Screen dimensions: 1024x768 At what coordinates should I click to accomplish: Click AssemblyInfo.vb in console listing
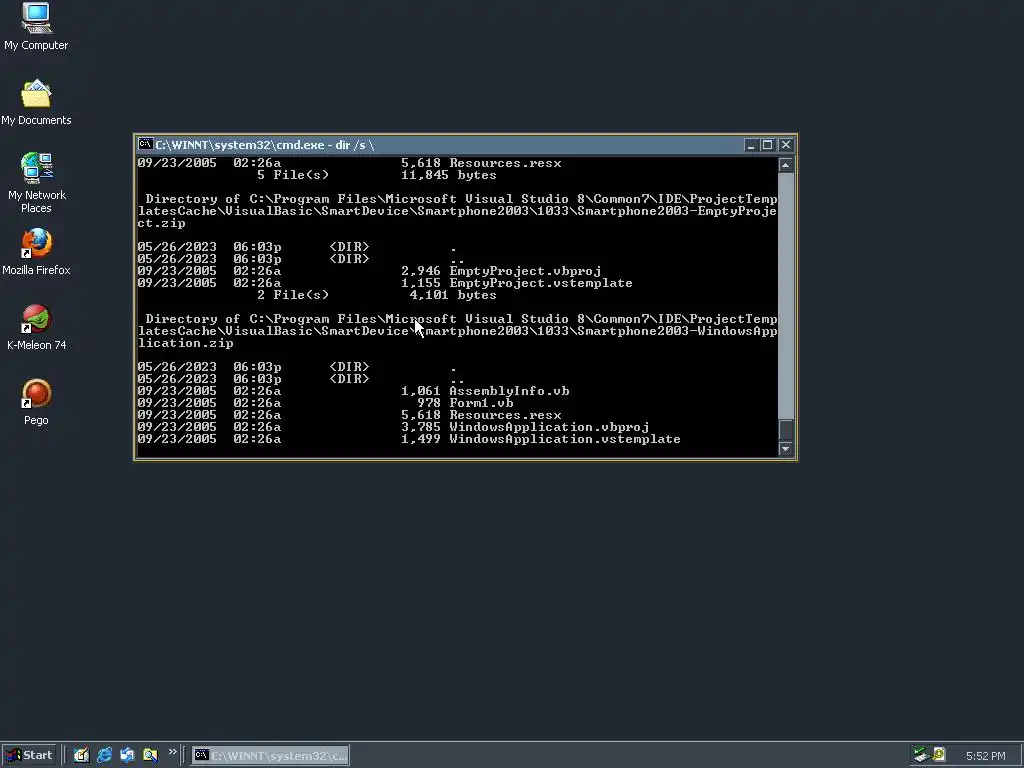(x=509, y=391)
